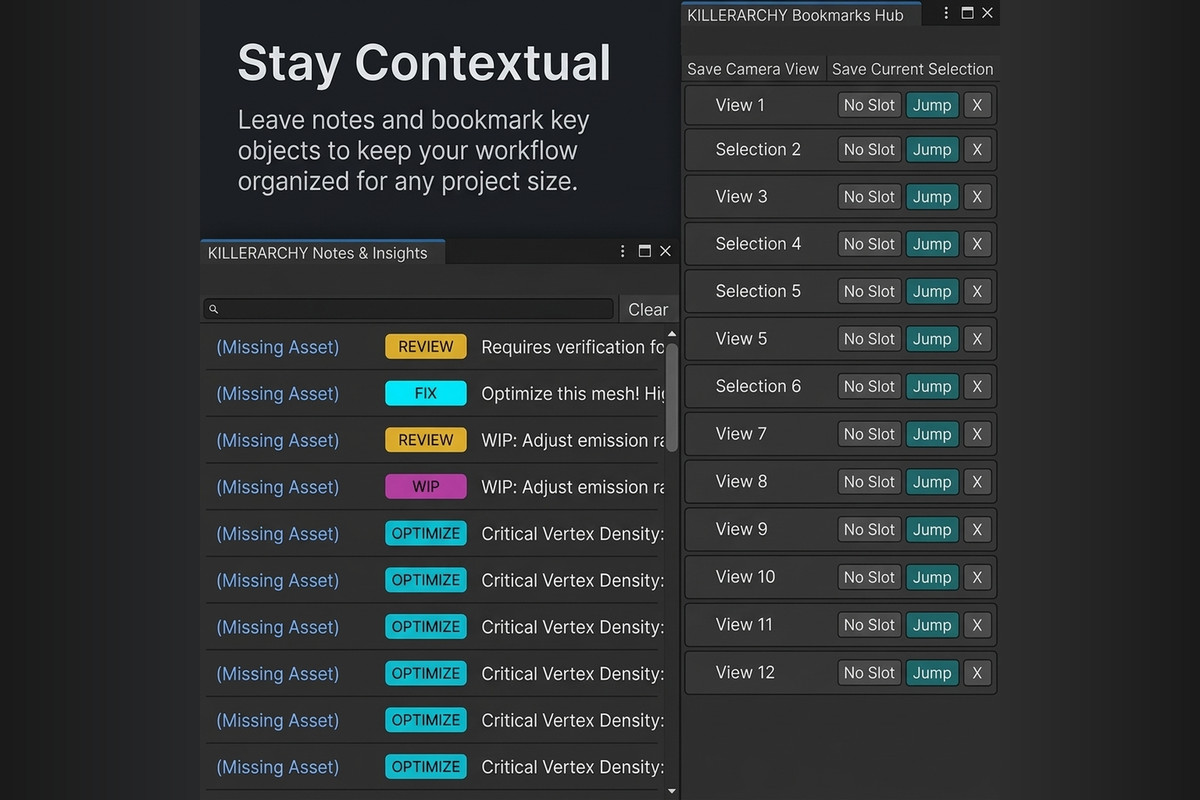
Task: Focus the notes search input field
Action: [408, 309]
